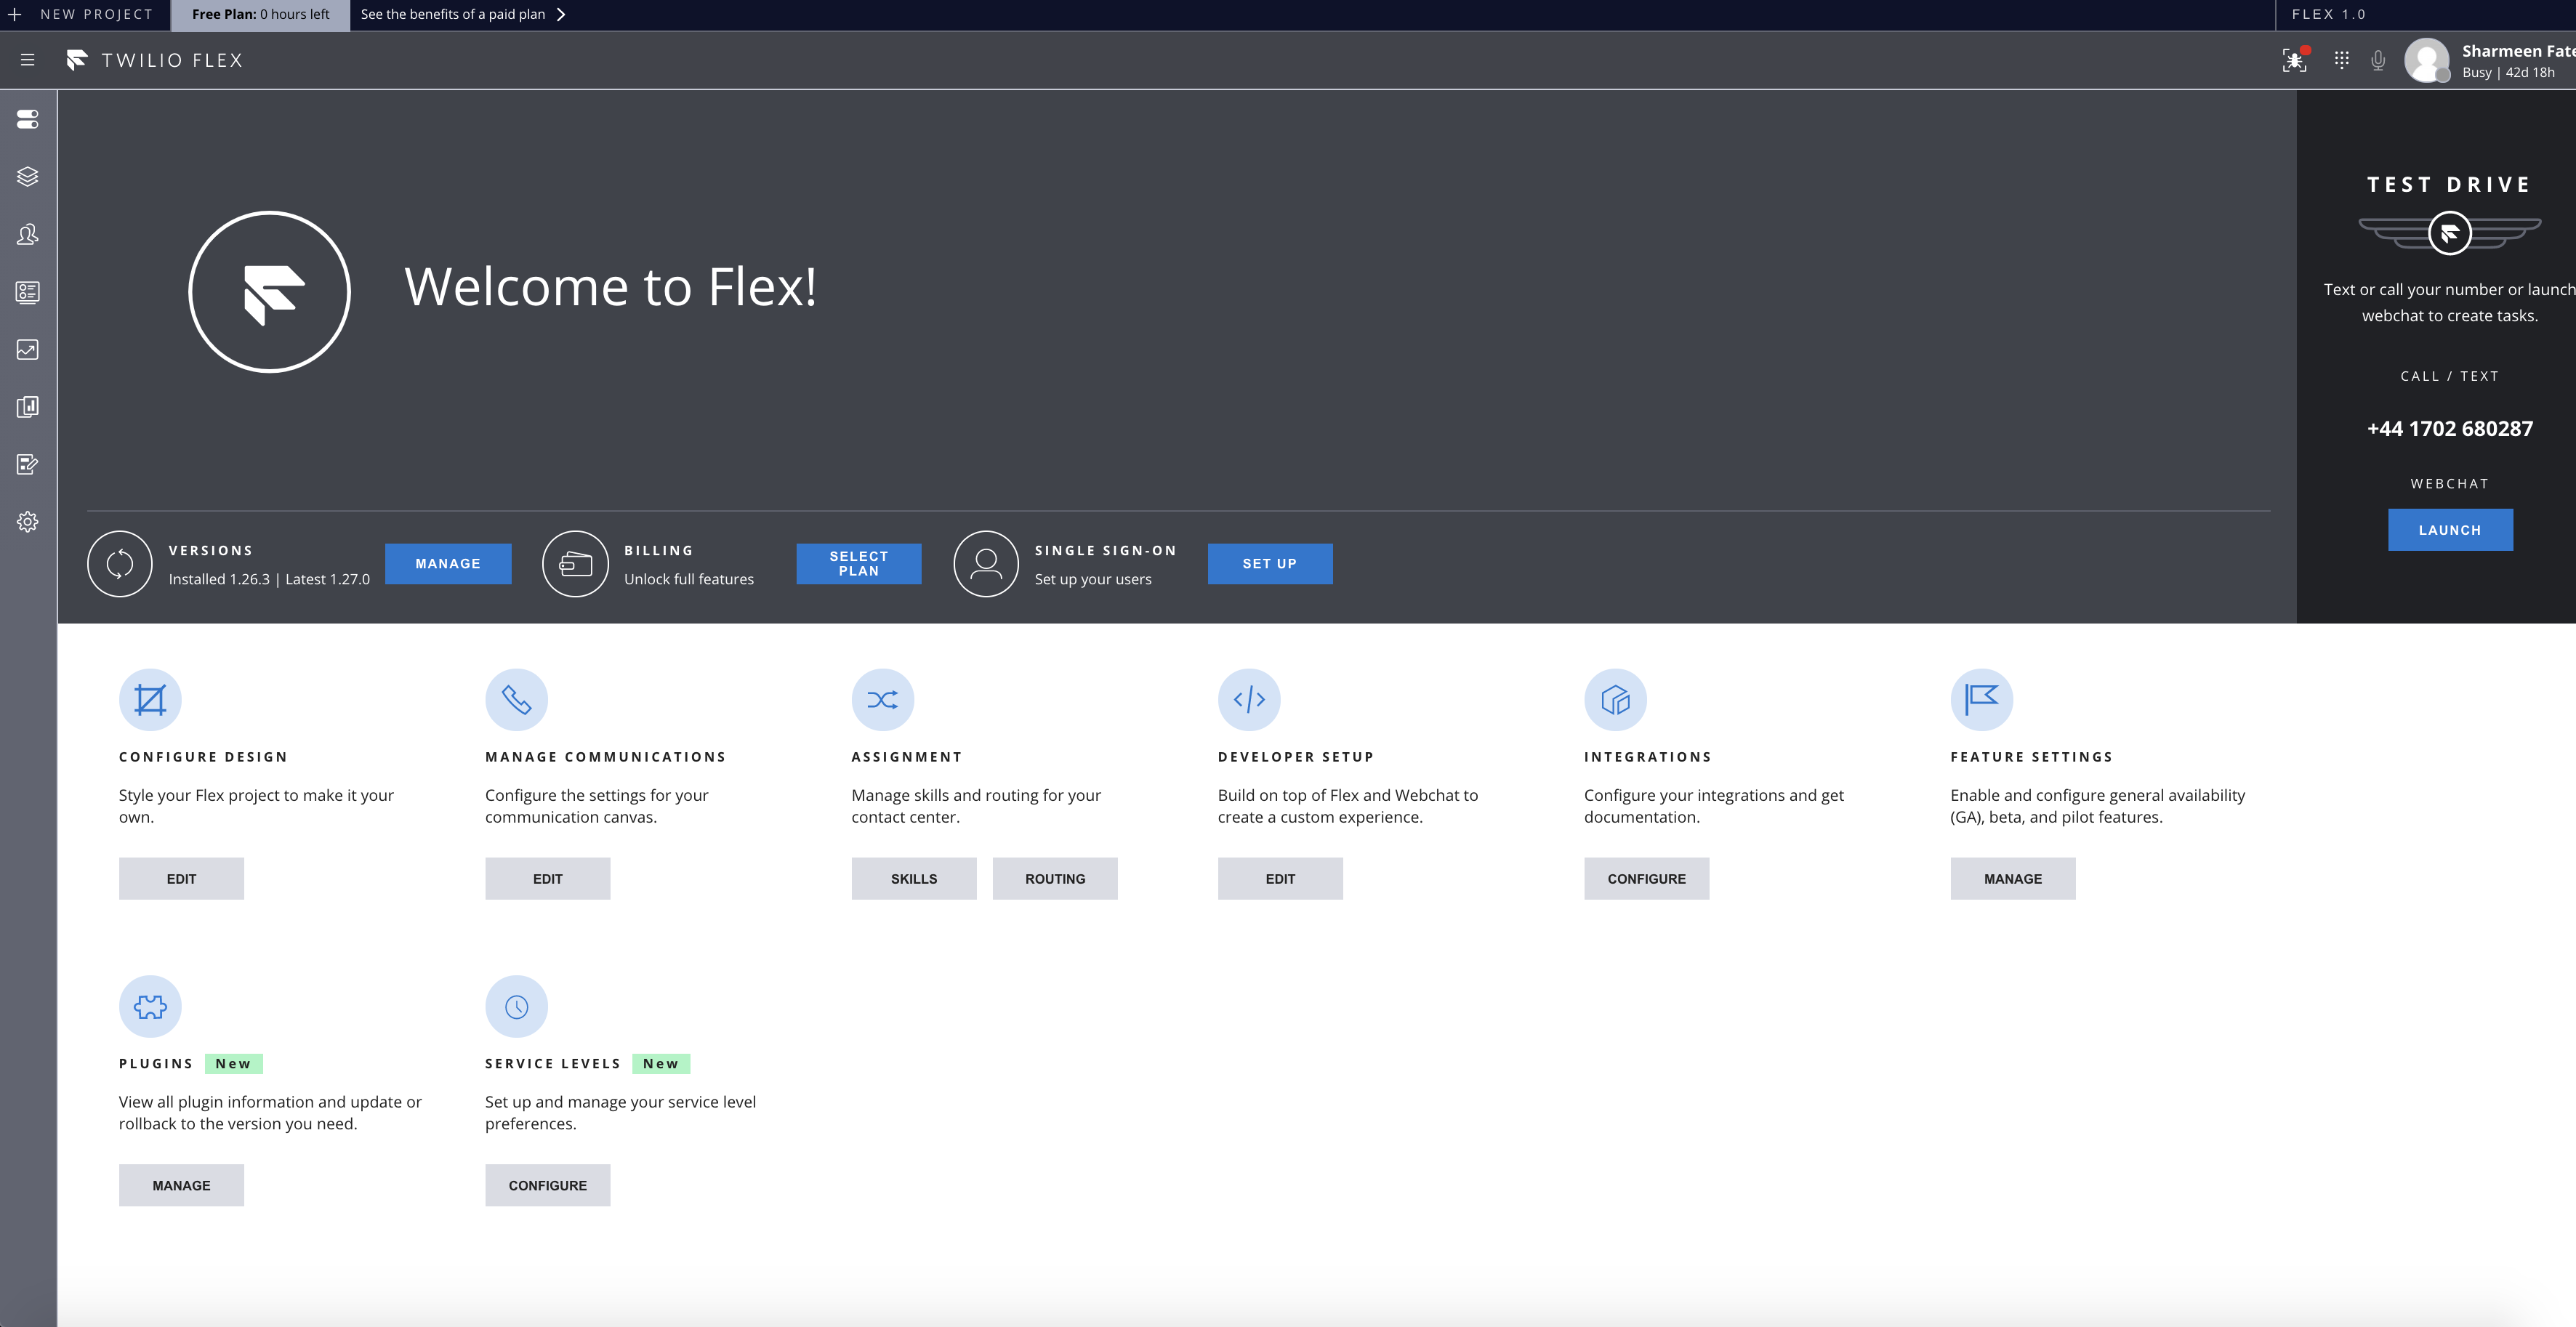Click the Set Up single sign-on button

1270,564
